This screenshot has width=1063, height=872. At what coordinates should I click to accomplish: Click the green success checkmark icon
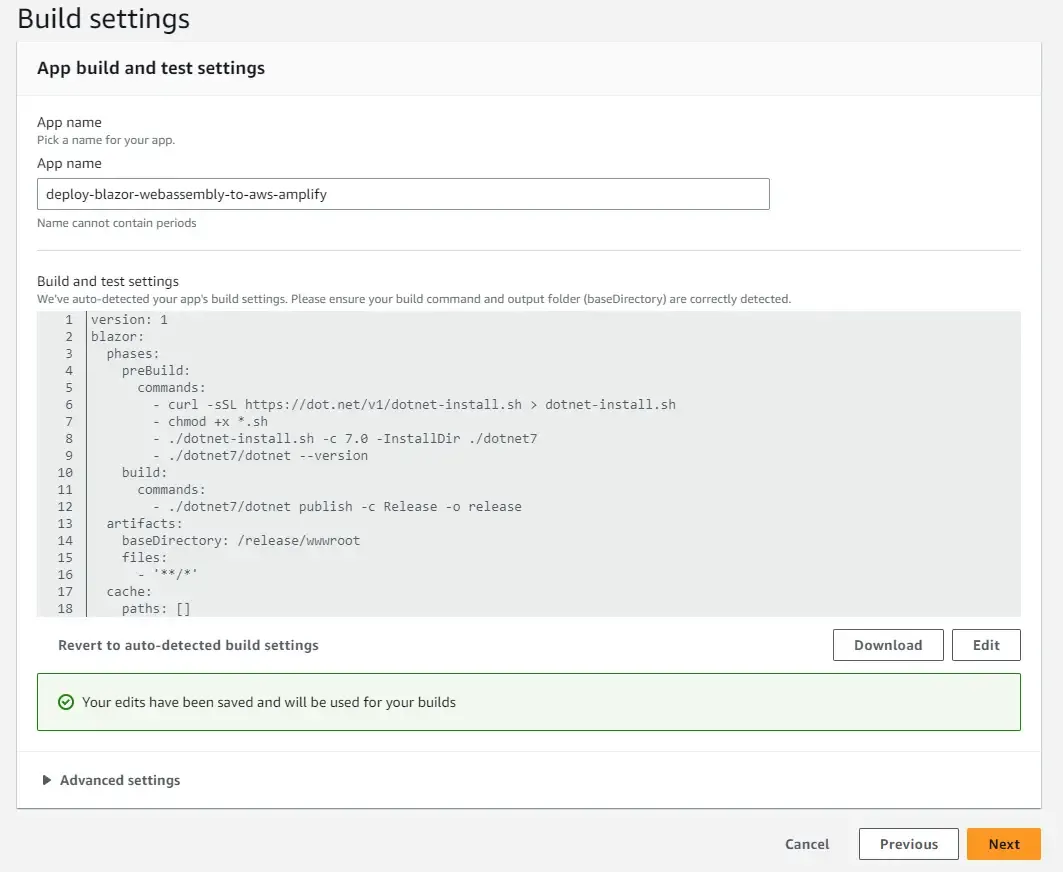pos(65,702)
